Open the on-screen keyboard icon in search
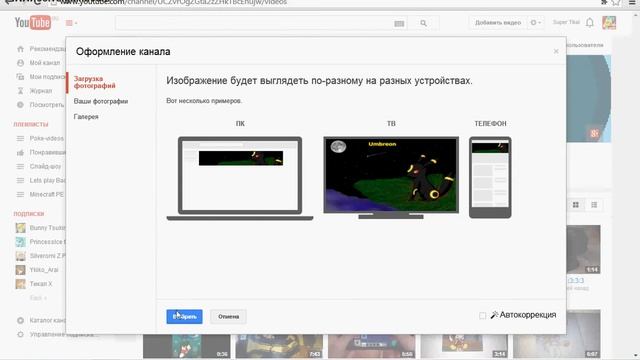Image resolution: width=640 pixels, height=360 pixels. [x=399, y=24]
